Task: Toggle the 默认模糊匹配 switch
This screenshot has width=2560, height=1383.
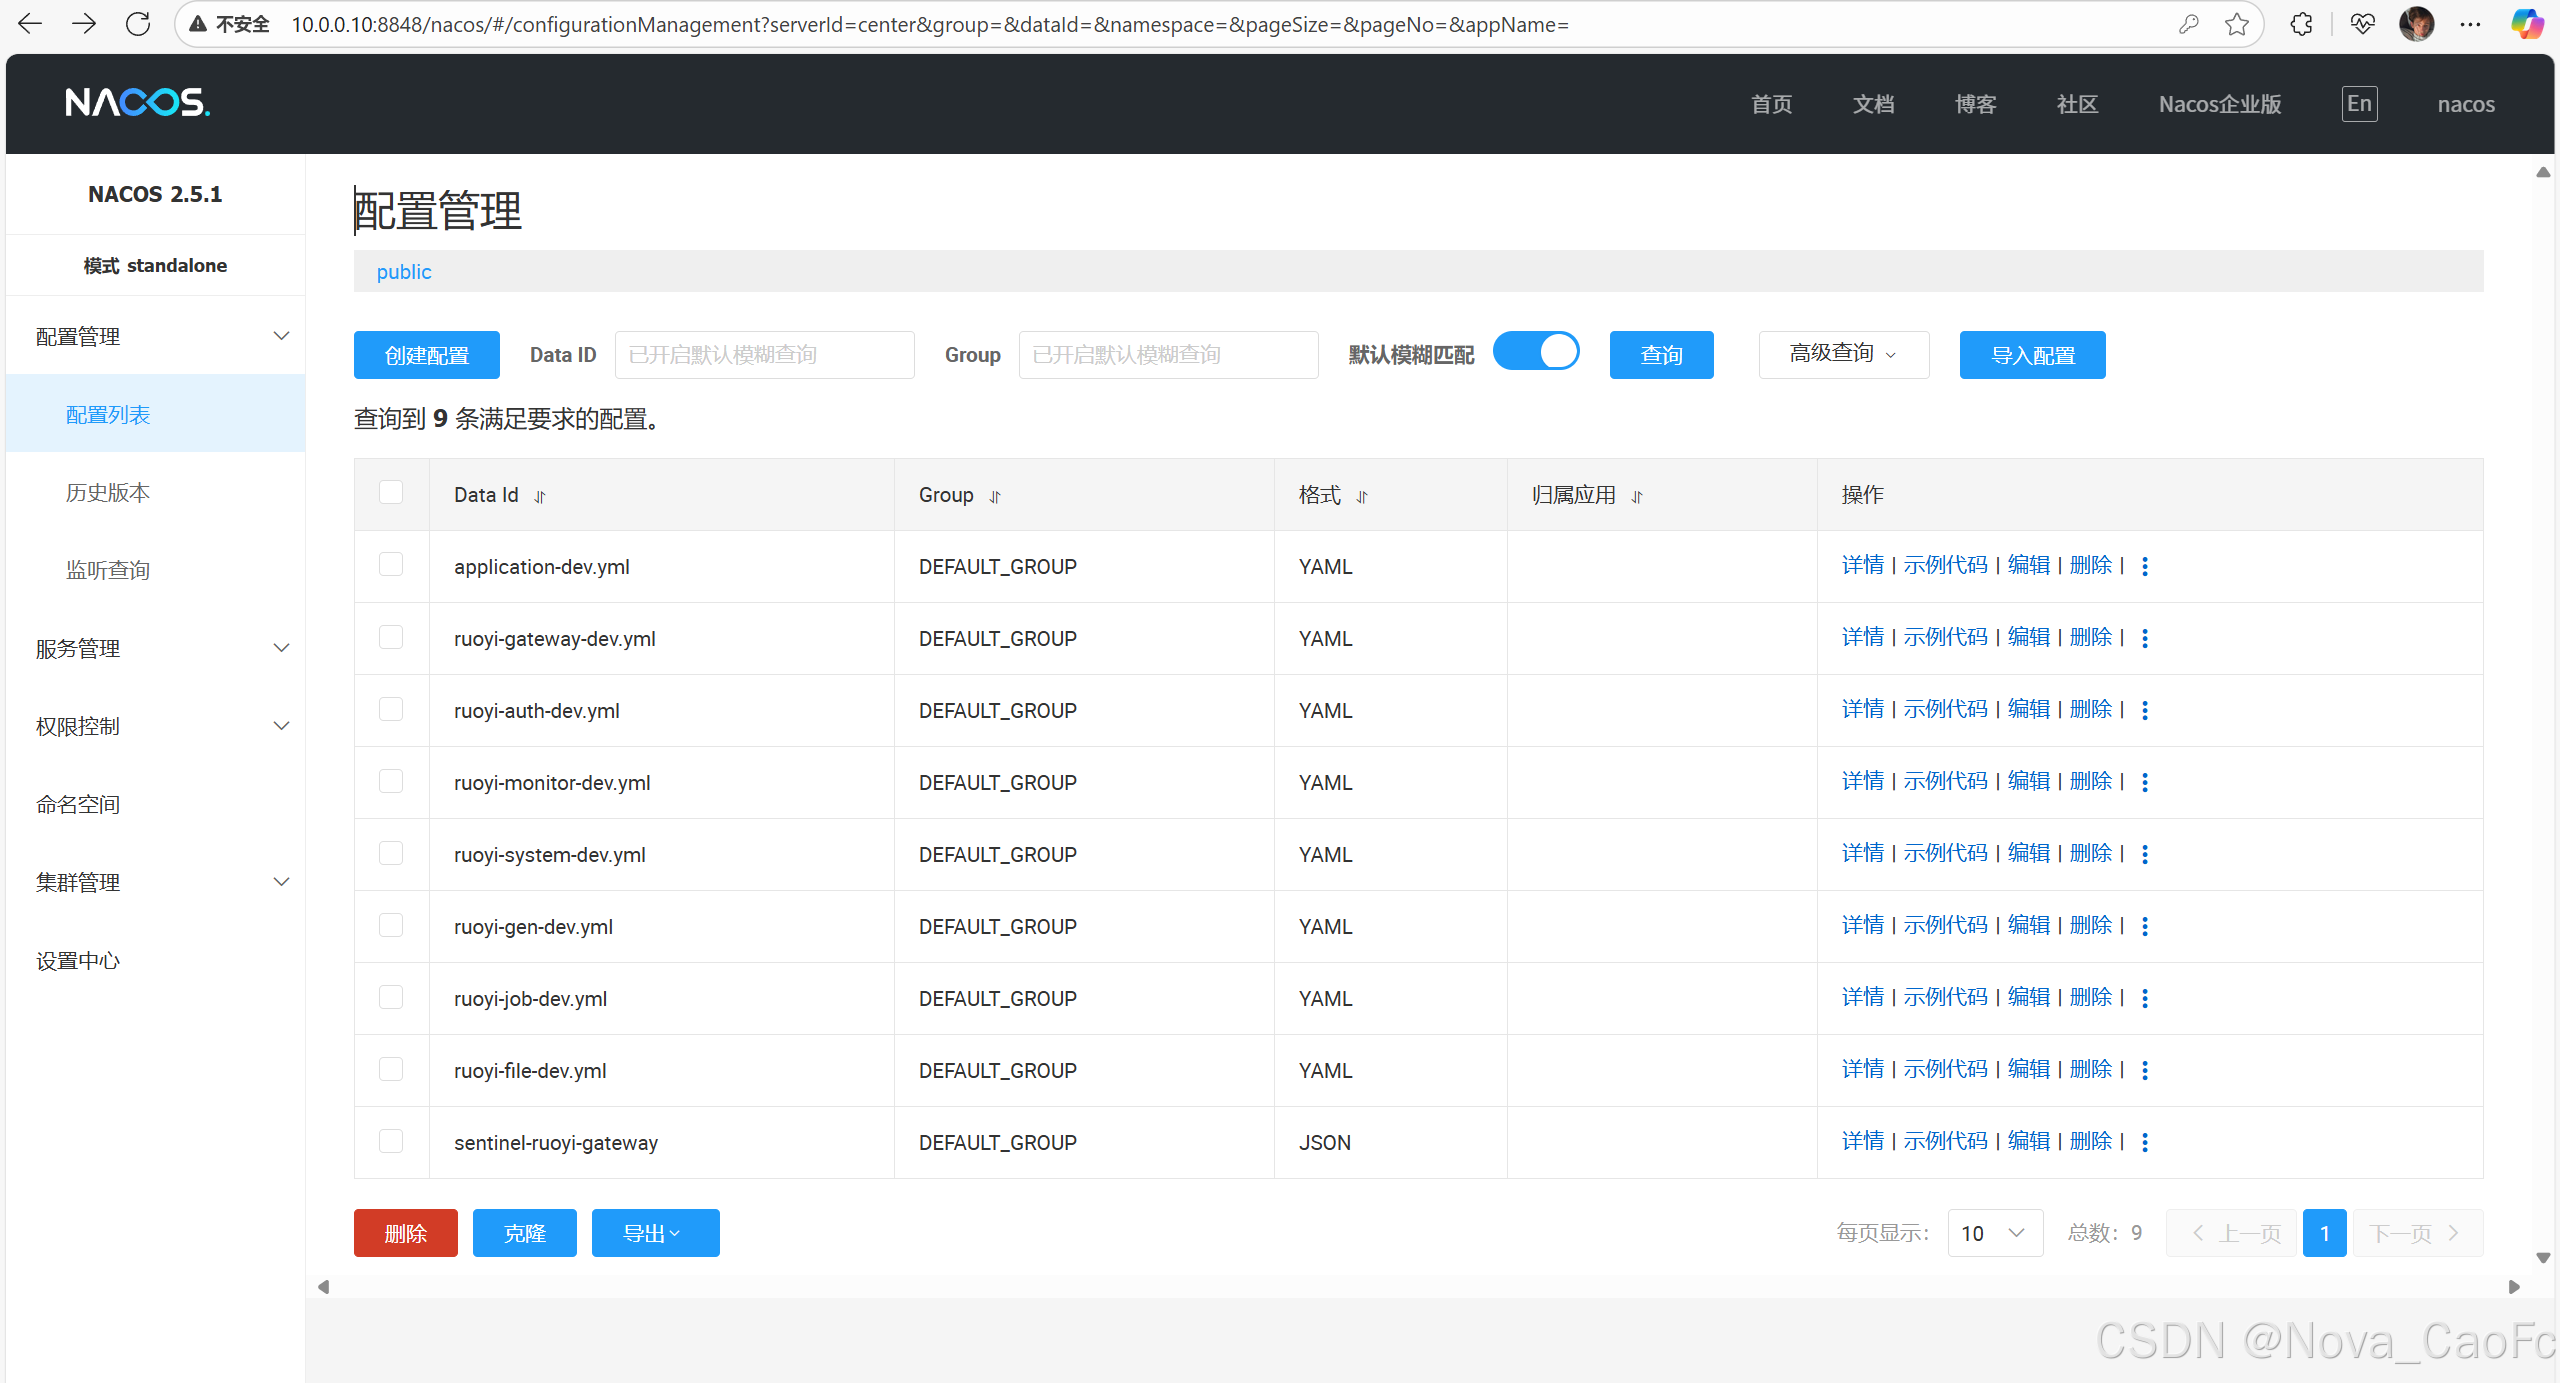Action: 1536,352
